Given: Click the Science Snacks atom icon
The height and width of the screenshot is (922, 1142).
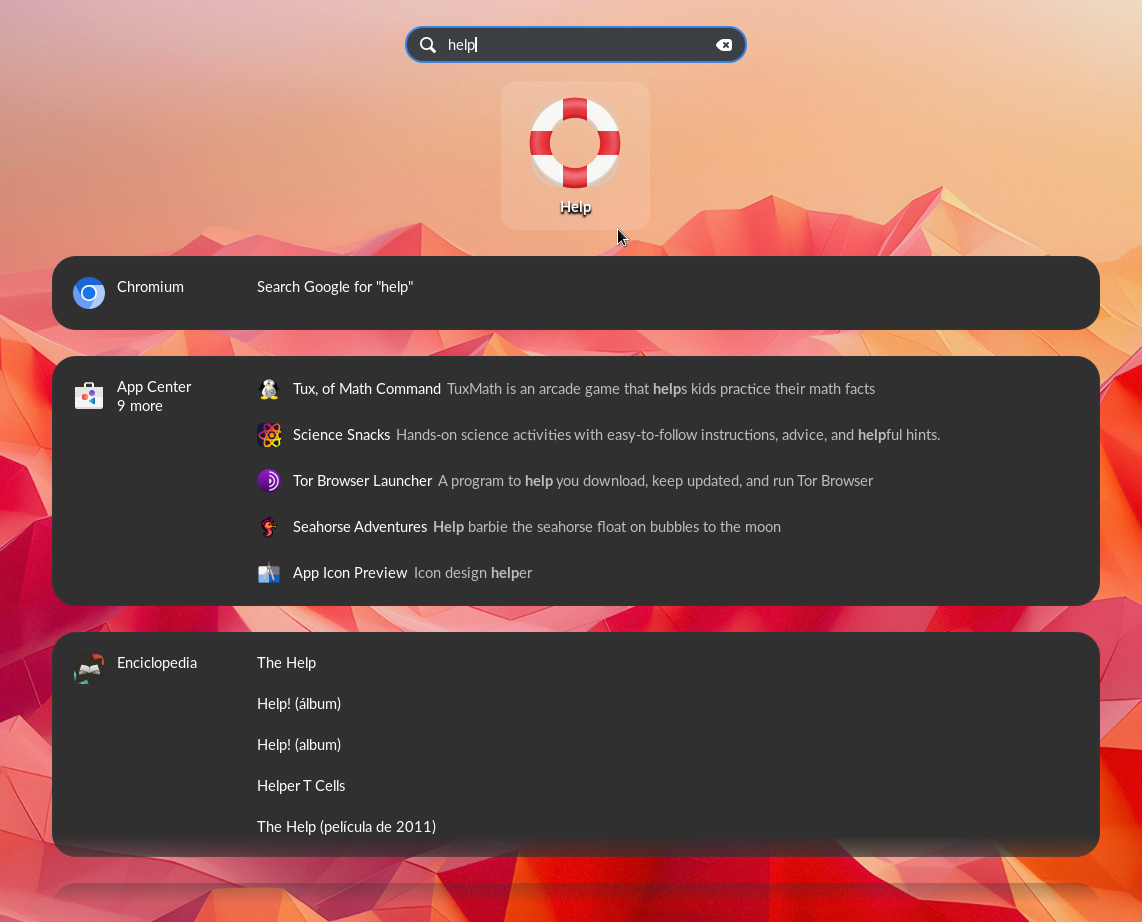Looking at the screenshot, I should (269, 435).
